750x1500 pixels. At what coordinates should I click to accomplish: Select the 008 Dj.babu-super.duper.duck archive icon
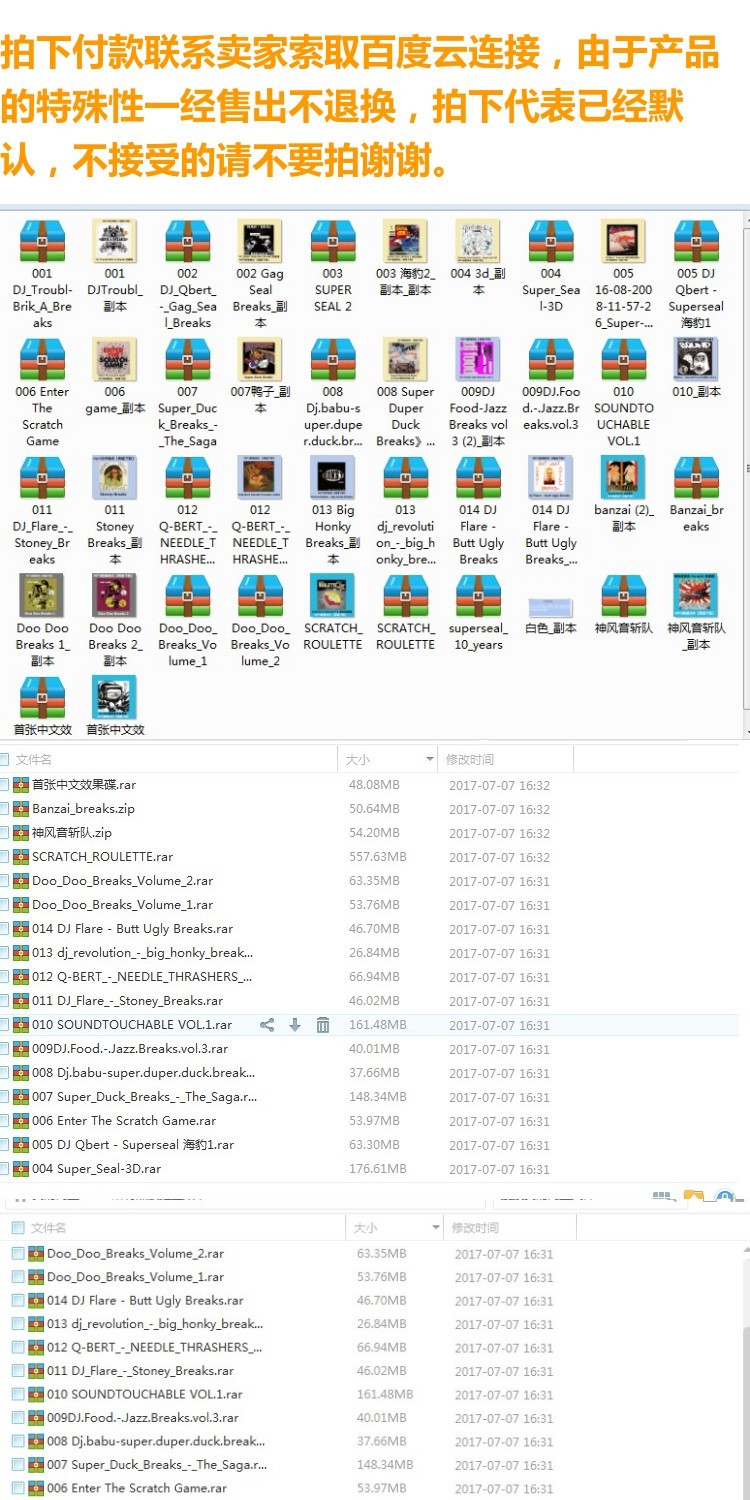[333, 360]
